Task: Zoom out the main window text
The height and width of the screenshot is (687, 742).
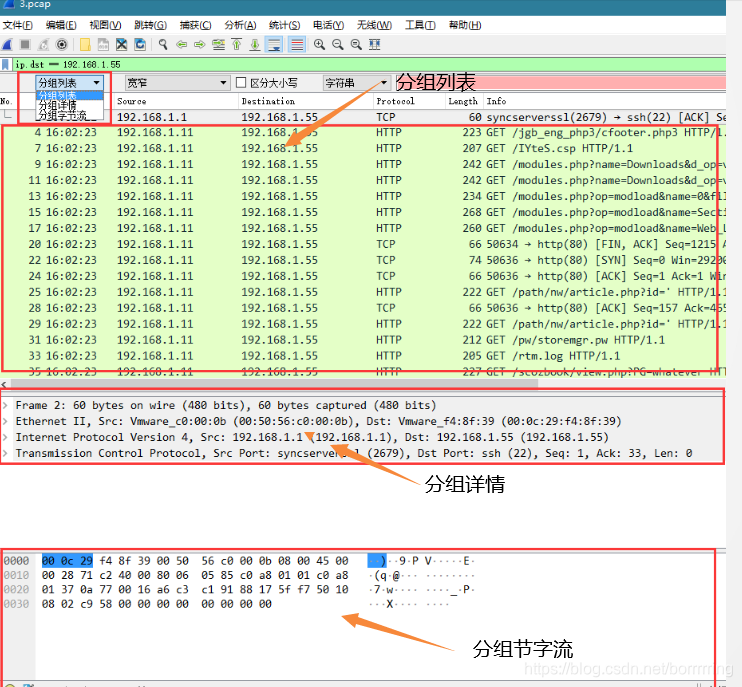Action: point(338,45)
